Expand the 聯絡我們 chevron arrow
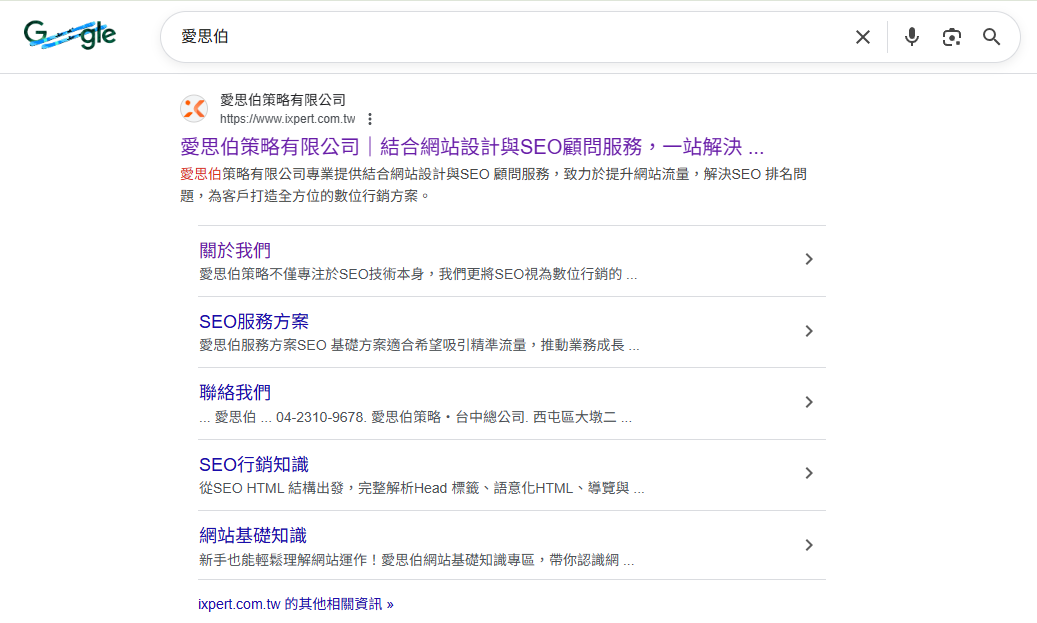The height and width of the screenshot is (623, 1037). coord(809,402)
